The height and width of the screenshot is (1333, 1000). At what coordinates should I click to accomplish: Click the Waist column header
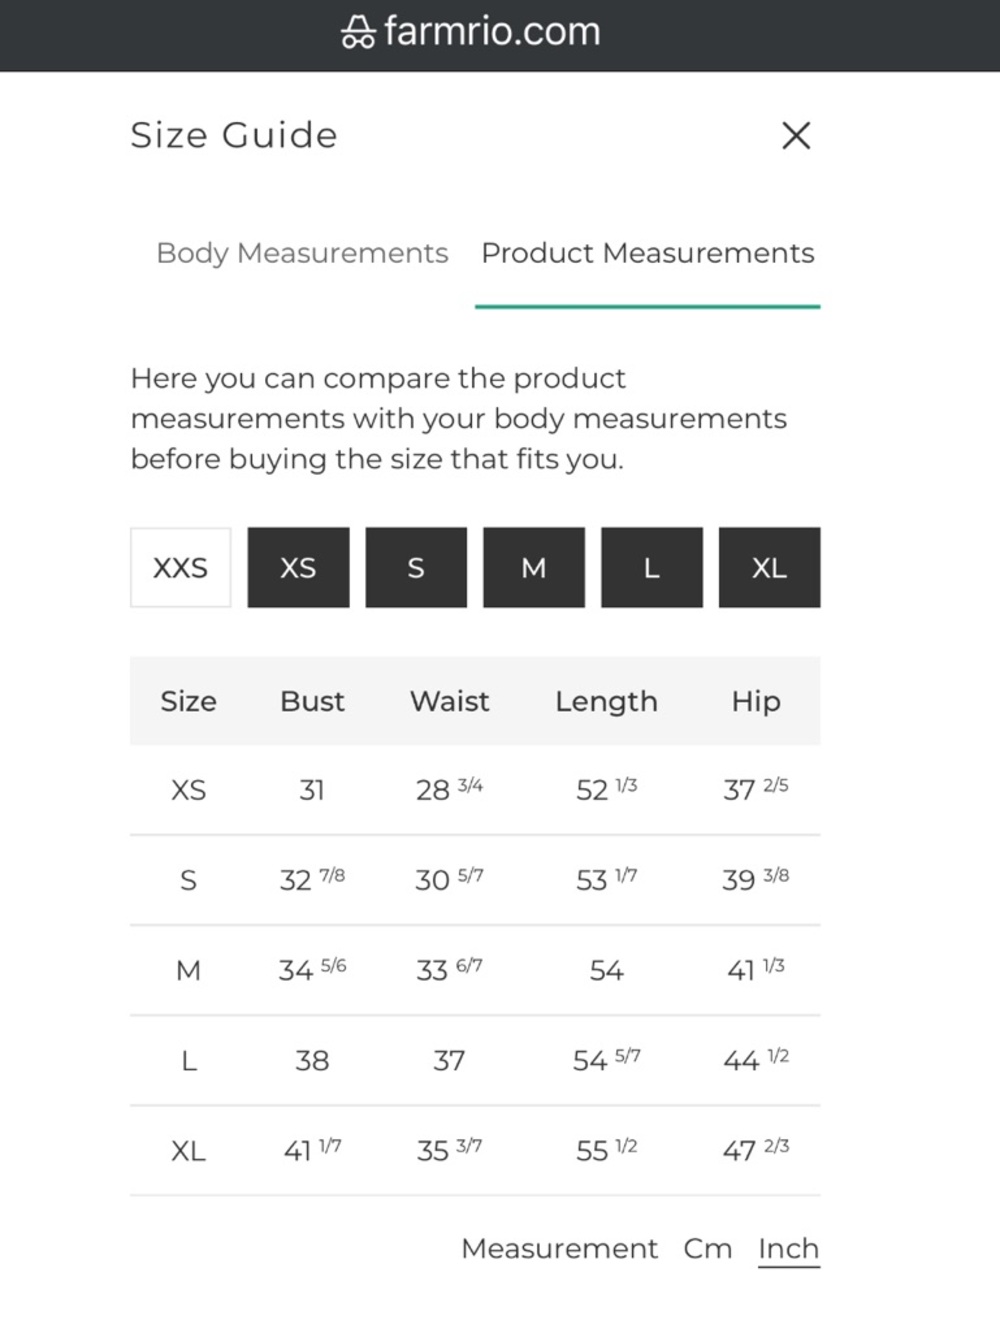[x=450, y=701]
